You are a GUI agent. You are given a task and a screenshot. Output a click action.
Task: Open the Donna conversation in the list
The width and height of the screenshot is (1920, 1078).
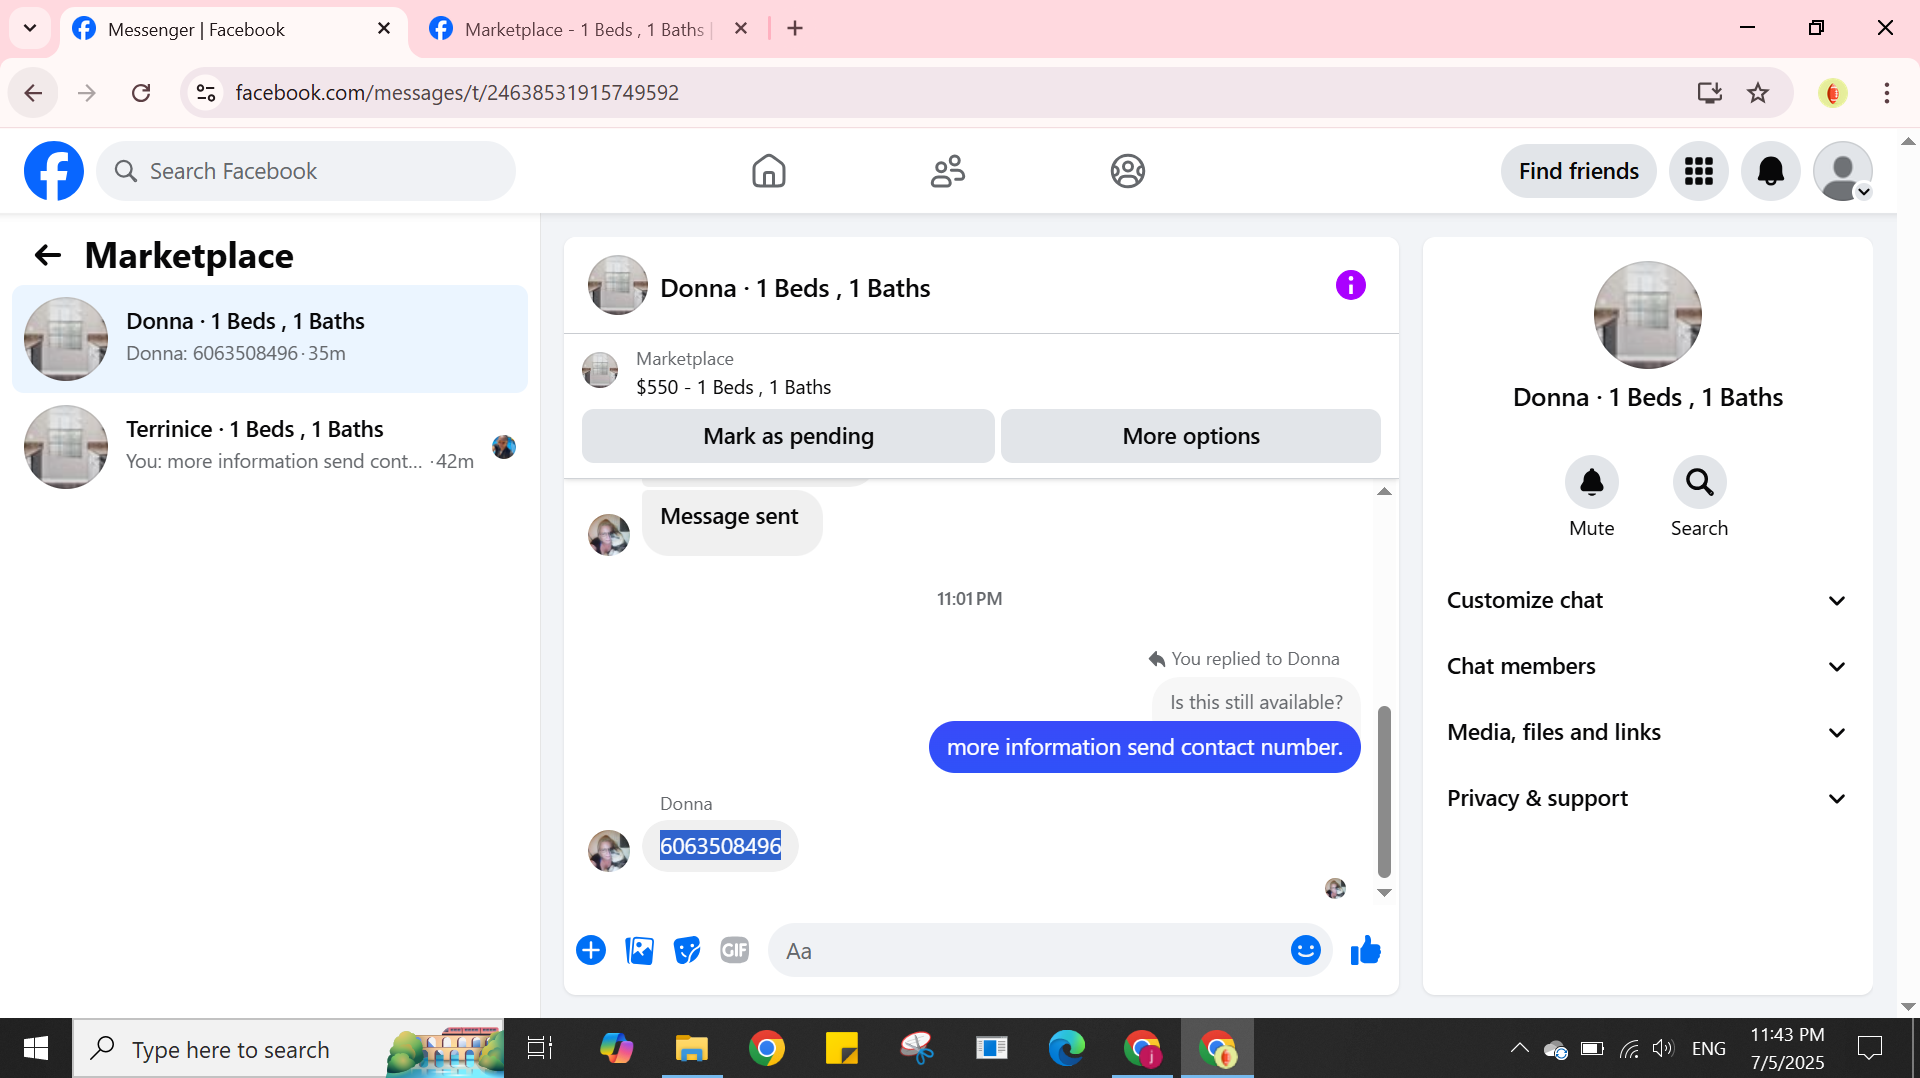(x=270, y=338)
